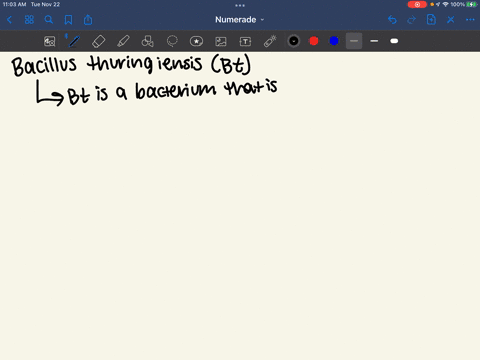Undo the last stroke
Screen dimensions: 480x360
[392, 20]
